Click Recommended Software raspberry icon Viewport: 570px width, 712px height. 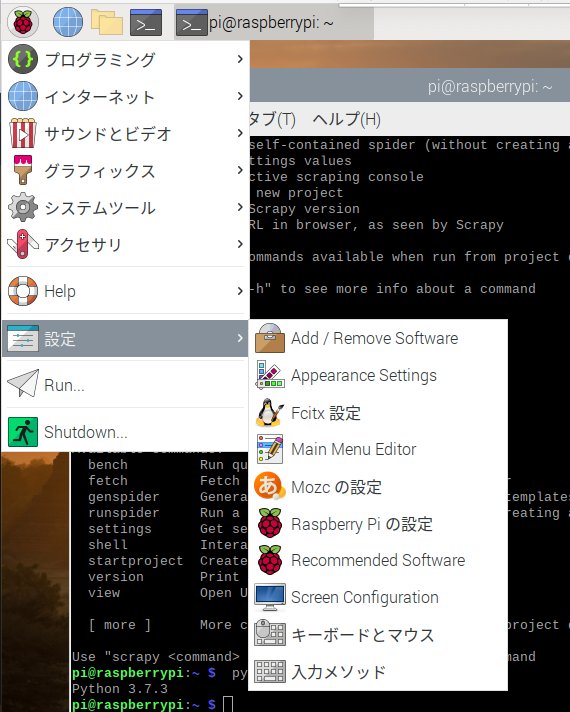click(270, 560)
